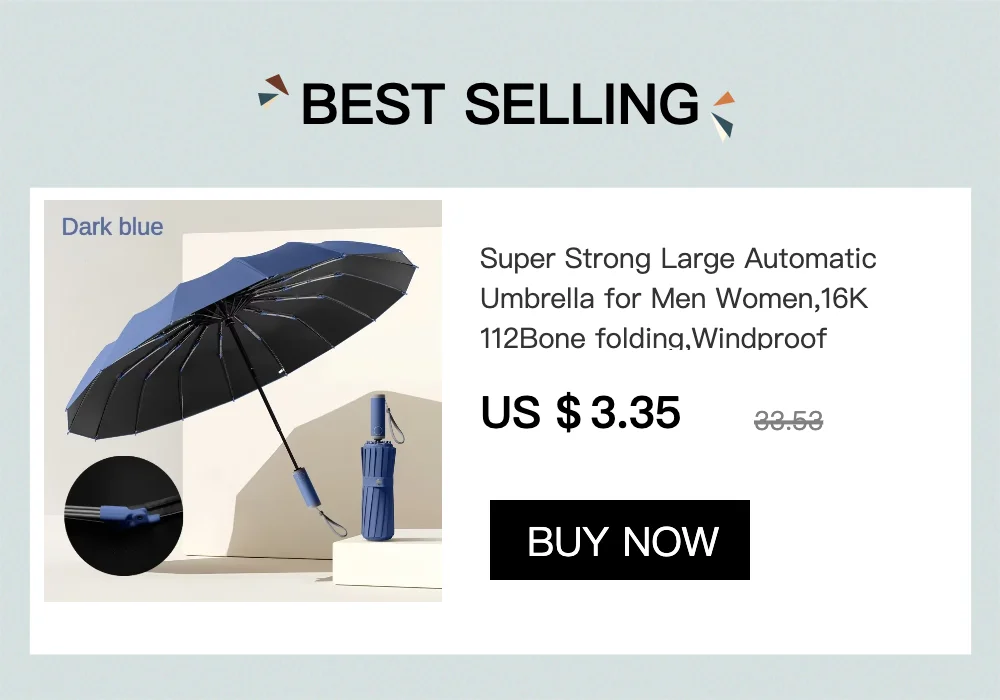The width and height of the screenshot is (1000, 700).
Task: Click the orange triangle decoration right of heading
Action: [x=724, y=99]
